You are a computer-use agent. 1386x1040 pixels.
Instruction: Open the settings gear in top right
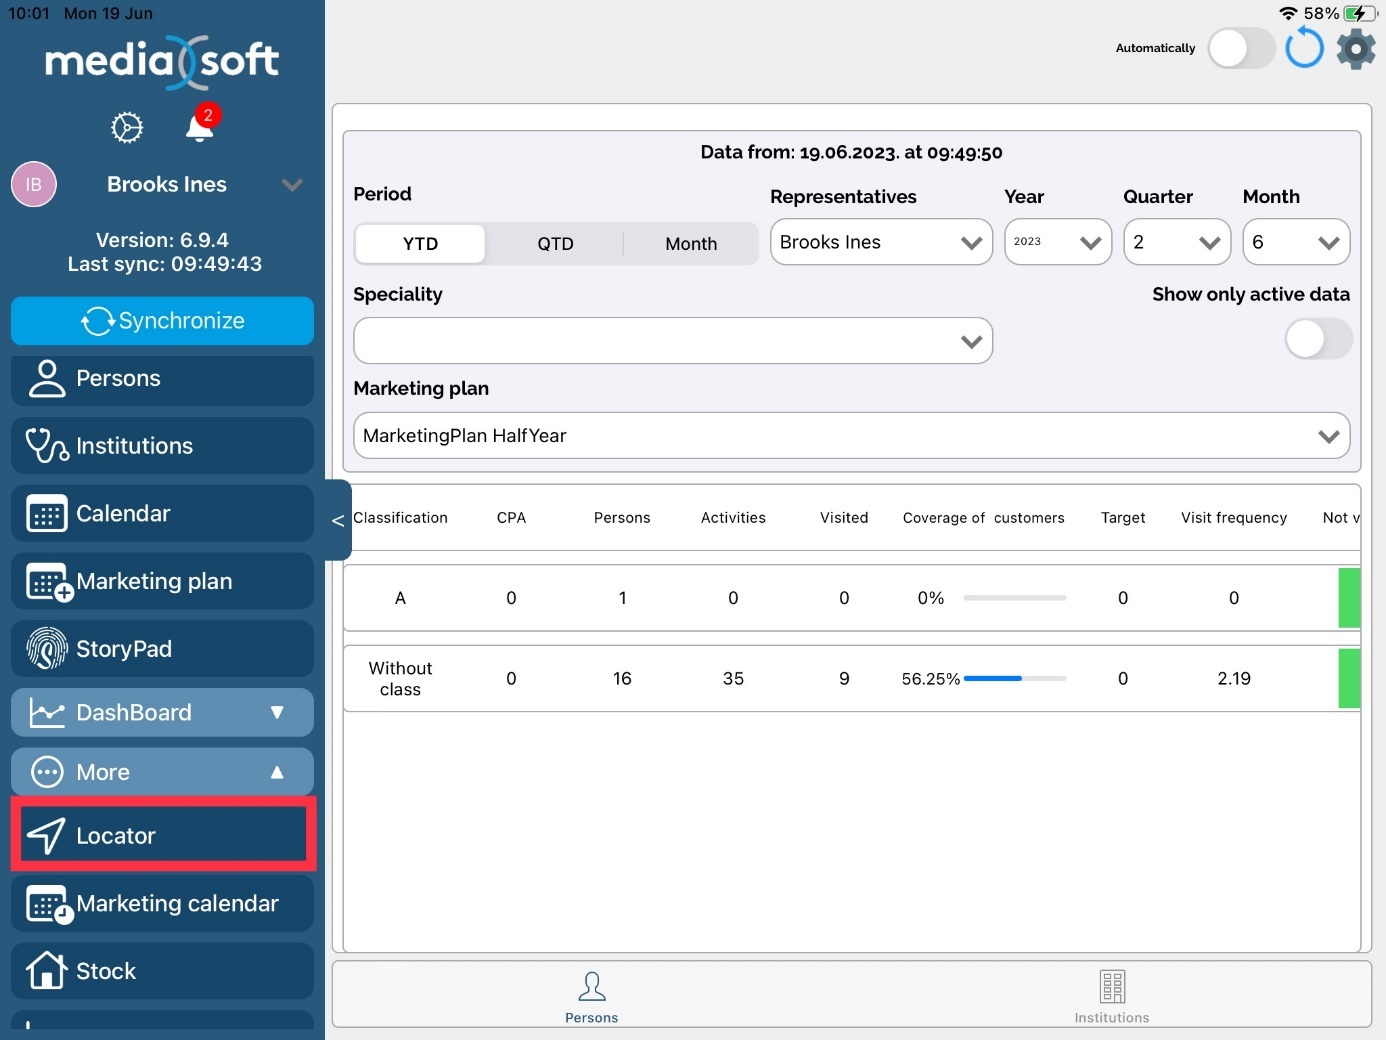pos(1356,48)
